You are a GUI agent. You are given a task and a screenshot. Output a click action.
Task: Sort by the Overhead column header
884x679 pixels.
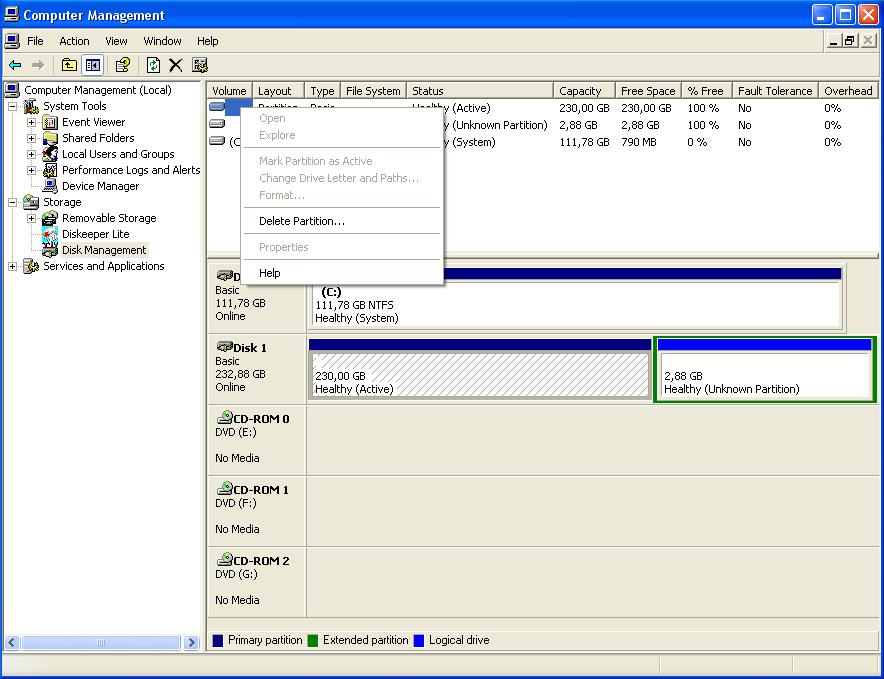848,91
